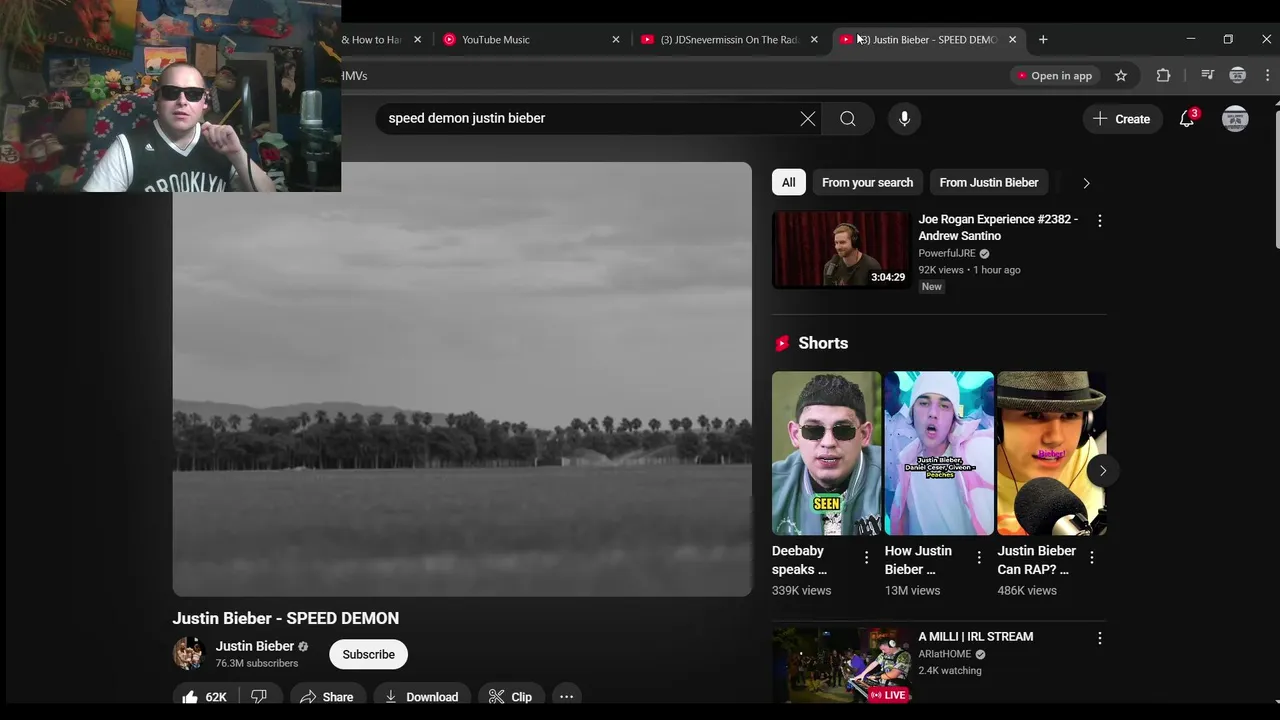Open the A MILLI | IRL STREAM title
The image size is (1280, 720).
[976, 637]
